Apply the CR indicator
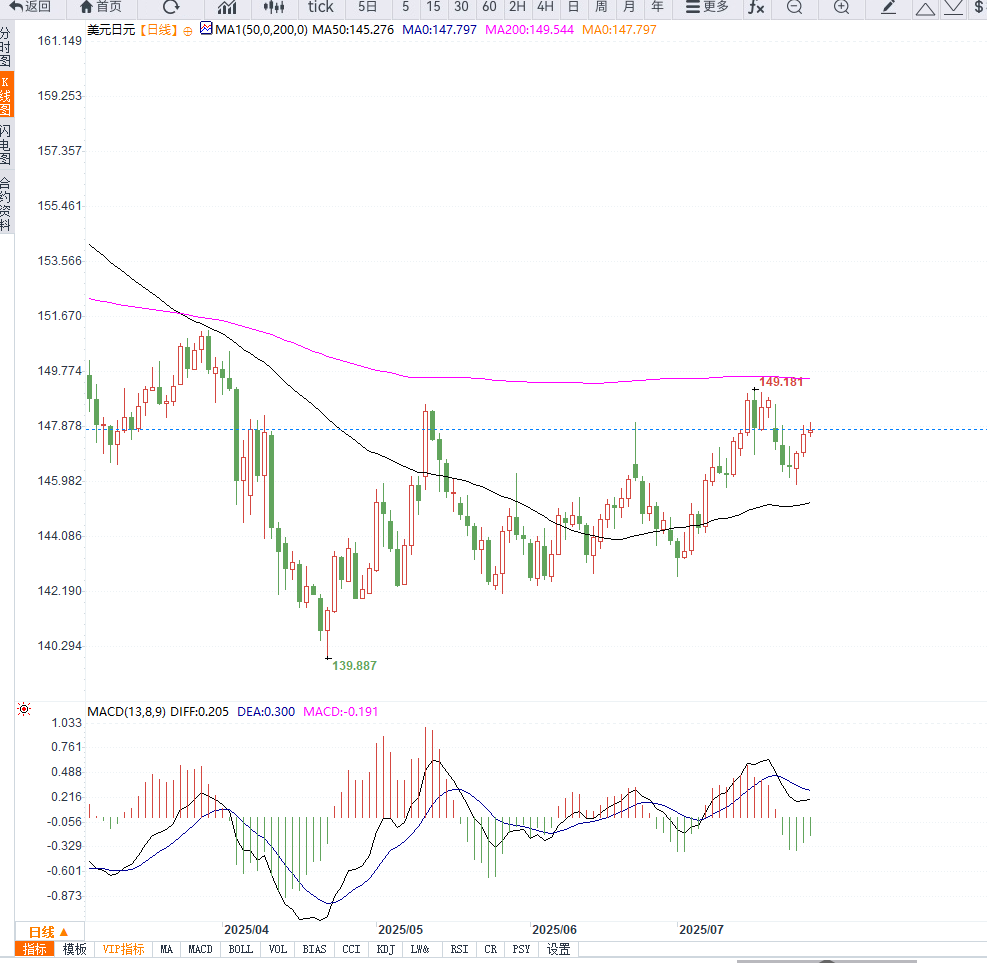This screenshot has width=987, height=963. [490, 949]
